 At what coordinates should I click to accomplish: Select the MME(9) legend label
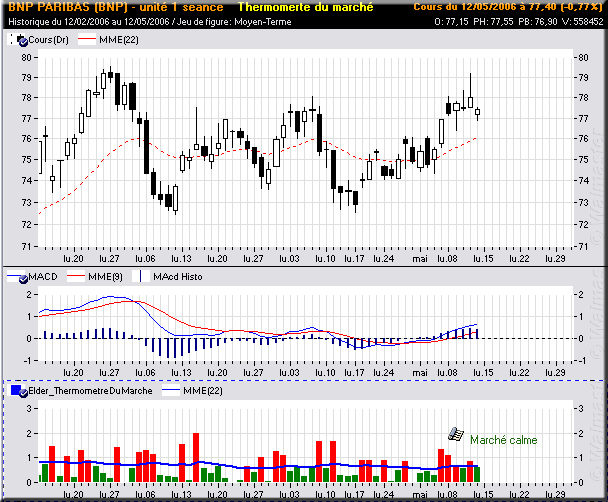(x=105, y=277)
